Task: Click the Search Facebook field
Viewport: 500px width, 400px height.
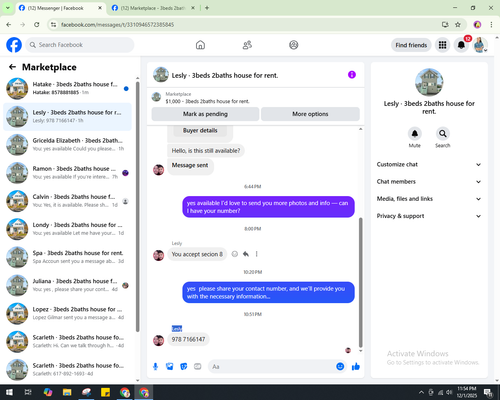Action: [80, 45]
